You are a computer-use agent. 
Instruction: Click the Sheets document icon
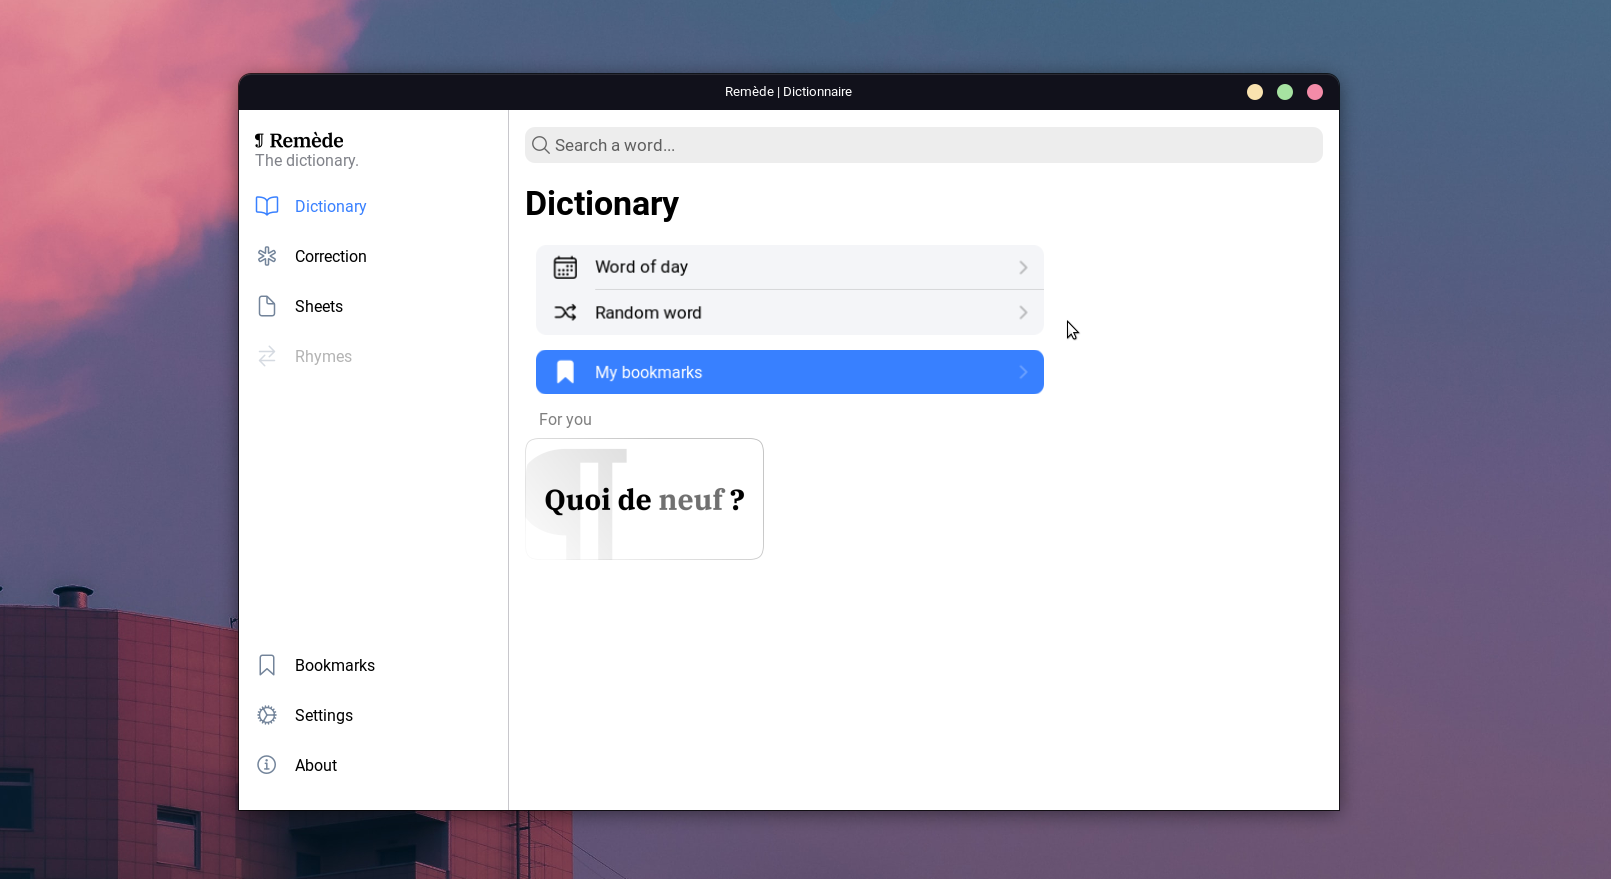coord(267,306)
